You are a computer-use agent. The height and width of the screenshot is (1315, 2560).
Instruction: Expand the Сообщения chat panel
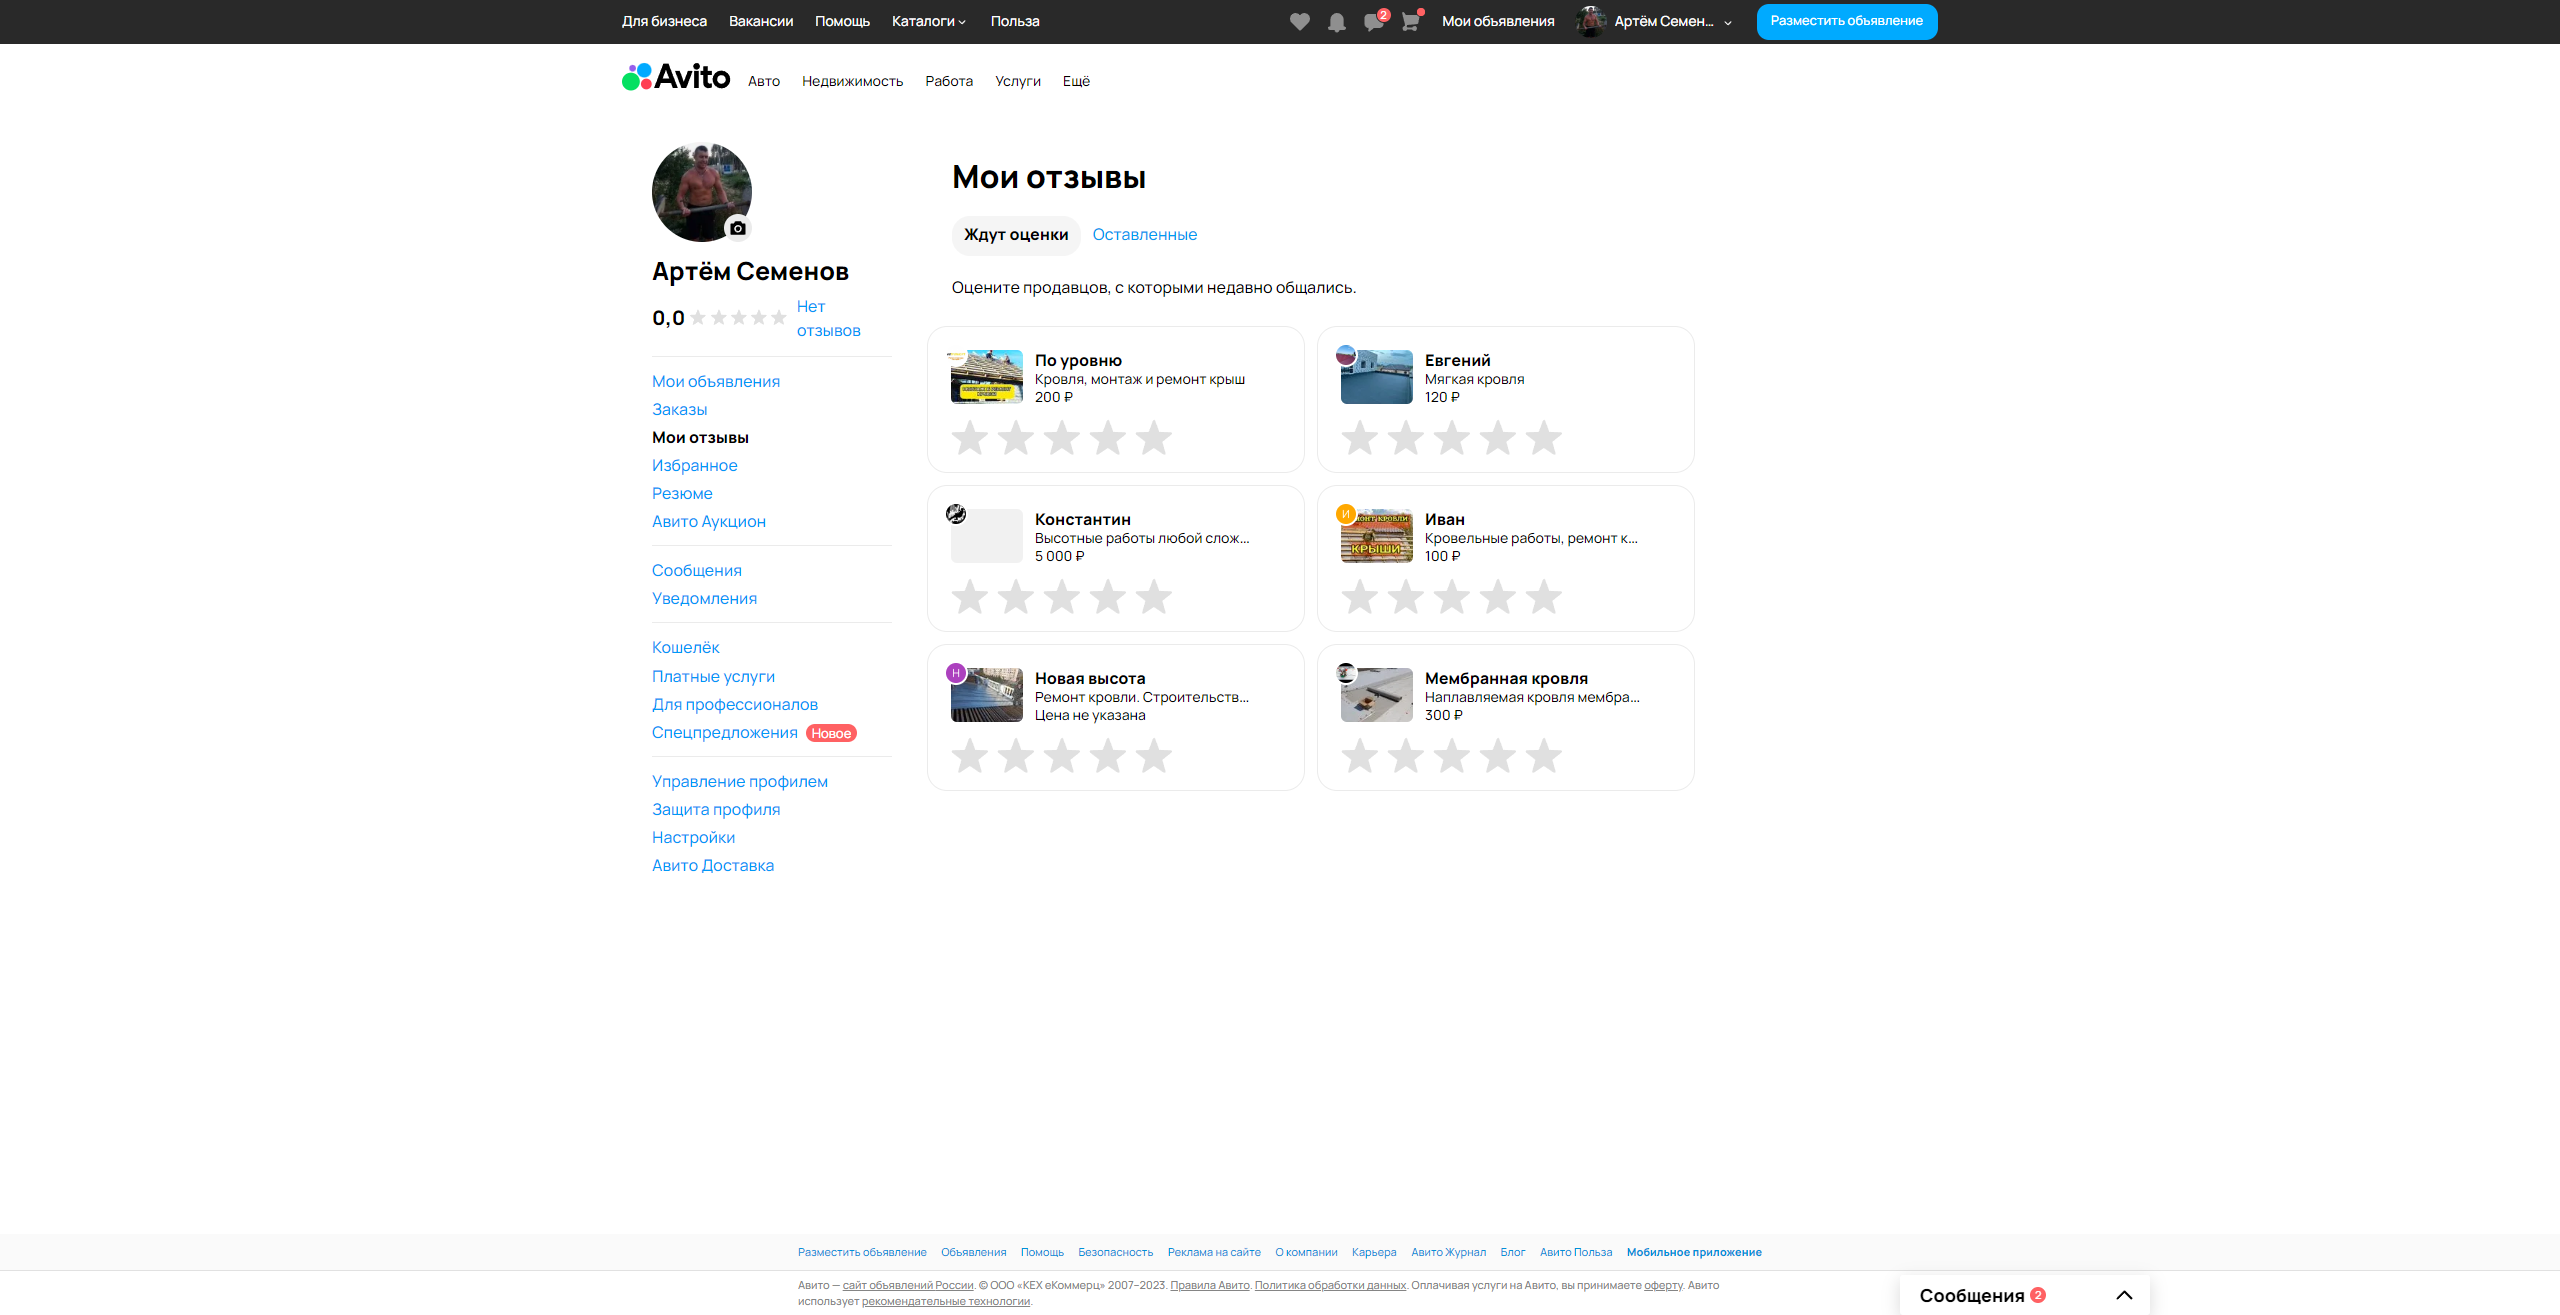(2124, 1295)
